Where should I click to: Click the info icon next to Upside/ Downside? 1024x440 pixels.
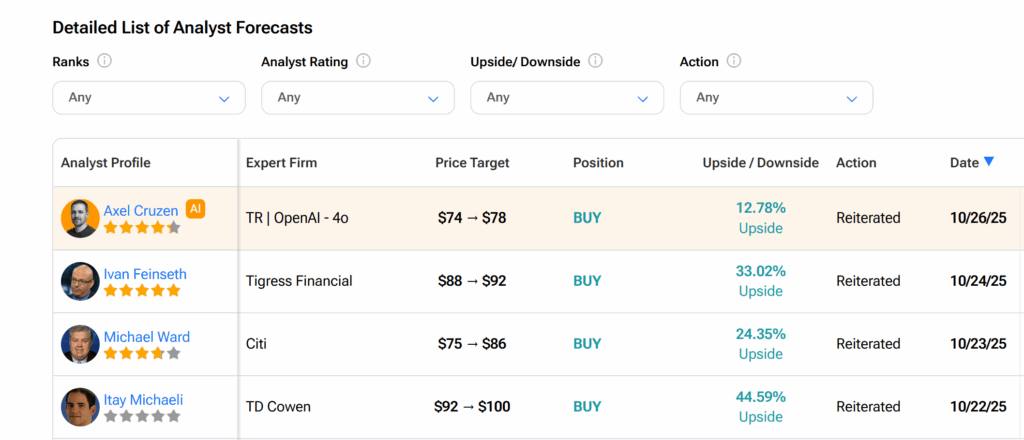click(x=595, y=61)
